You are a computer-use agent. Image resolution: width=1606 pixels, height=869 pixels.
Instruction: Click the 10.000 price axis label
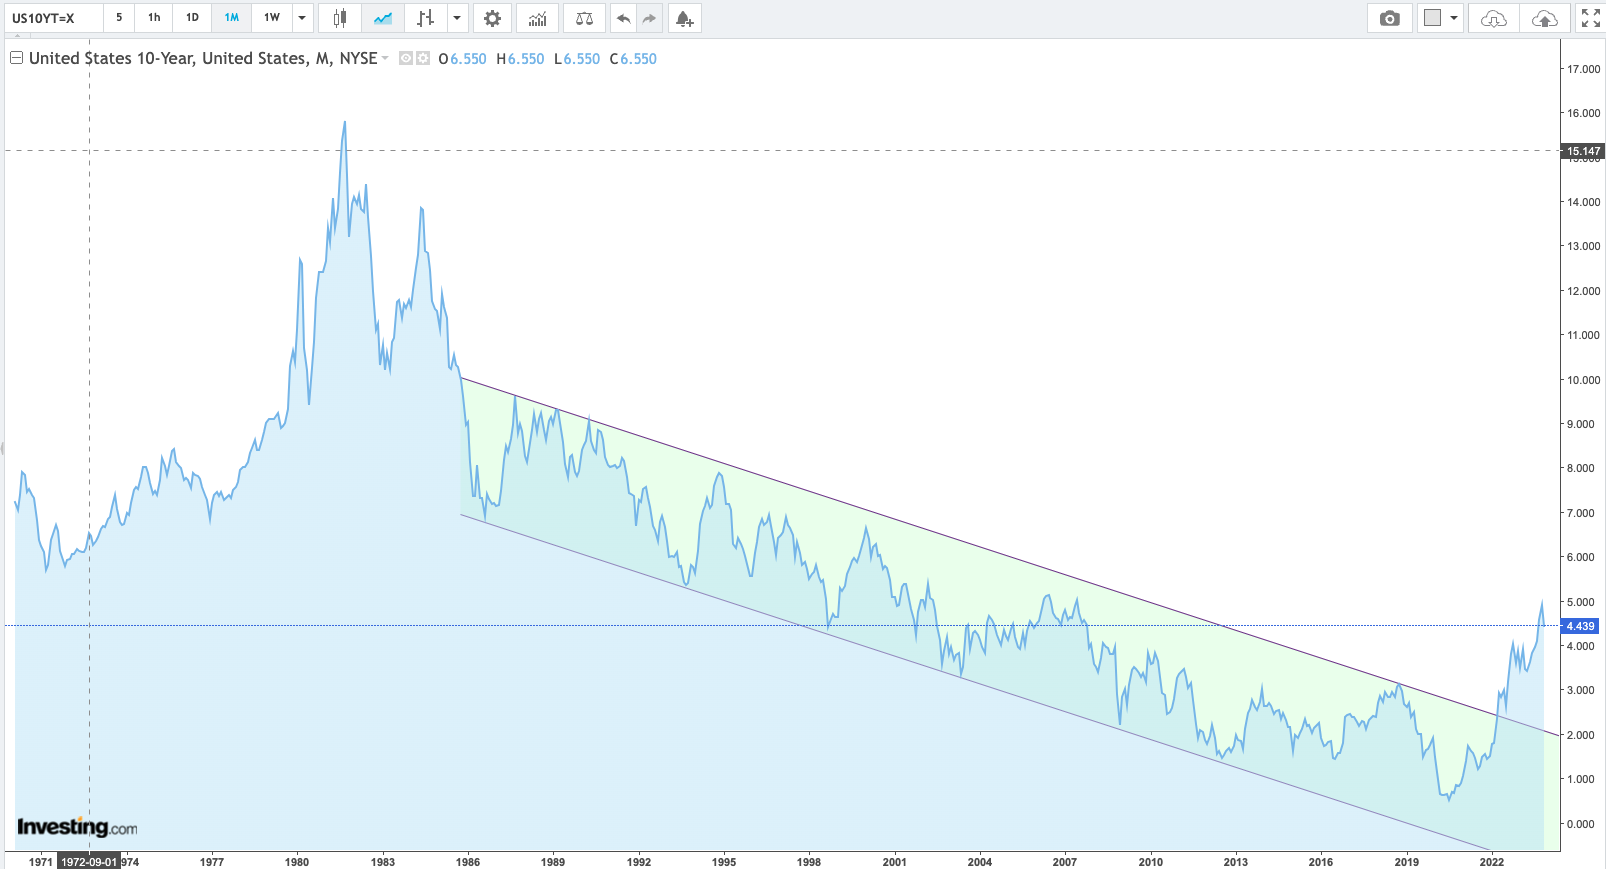tap(1584, 380)
